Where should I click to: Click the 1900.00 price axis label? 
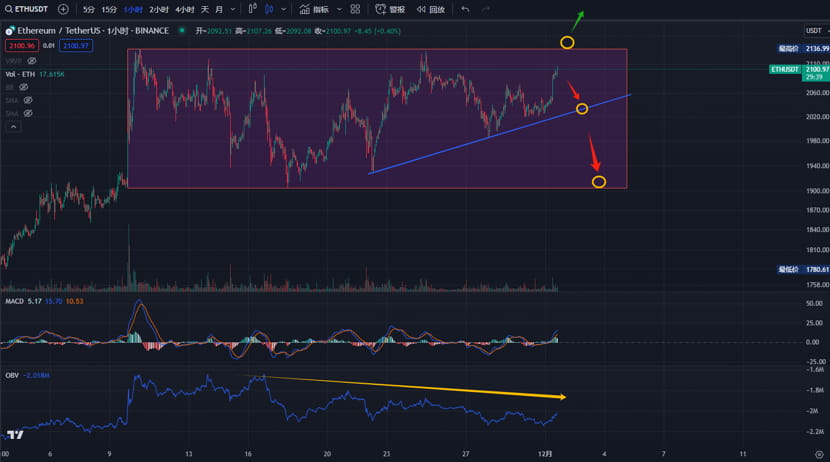click(x=817, y=191)
